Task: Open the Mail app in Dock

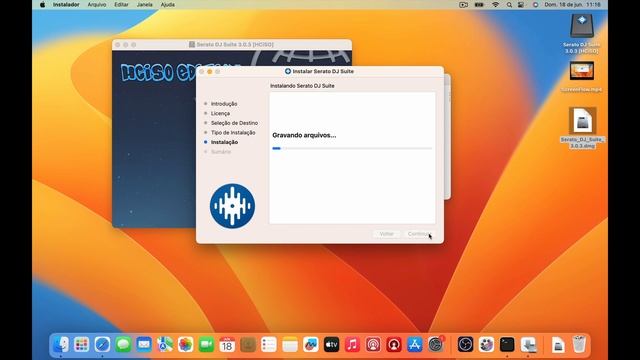Action: click(x=144, y=344)
